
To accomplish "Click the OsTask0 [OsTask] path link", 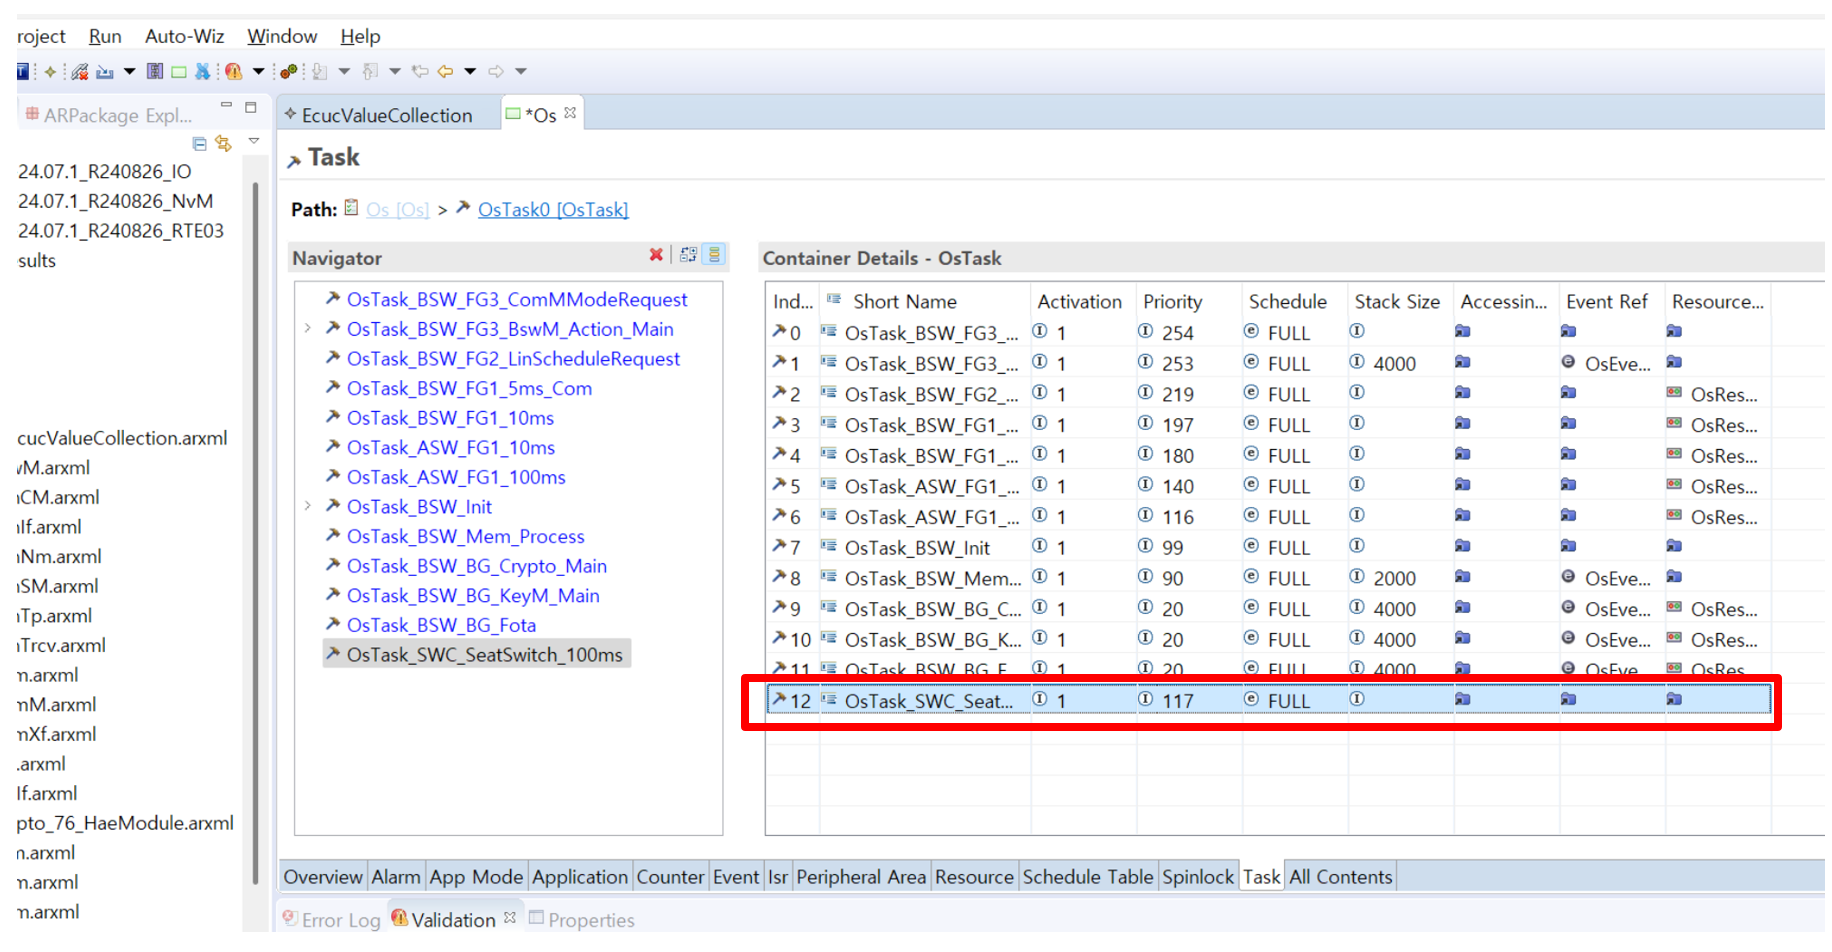I will pyautogui.click(x=552, y=209).
